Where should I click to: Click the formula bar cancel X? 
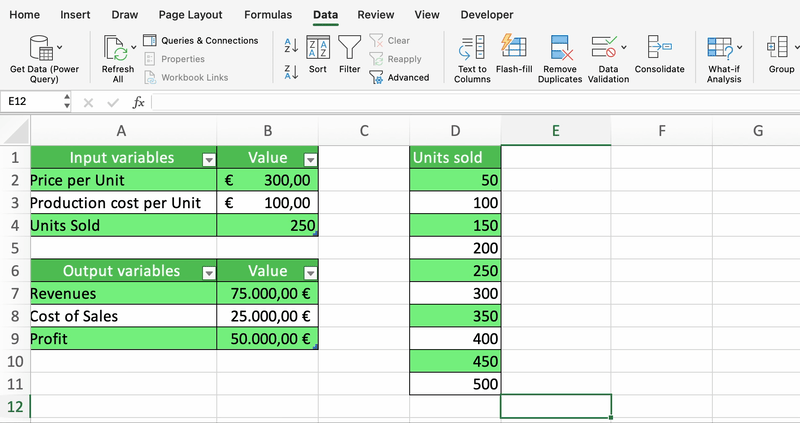click(x=88, y=103)
